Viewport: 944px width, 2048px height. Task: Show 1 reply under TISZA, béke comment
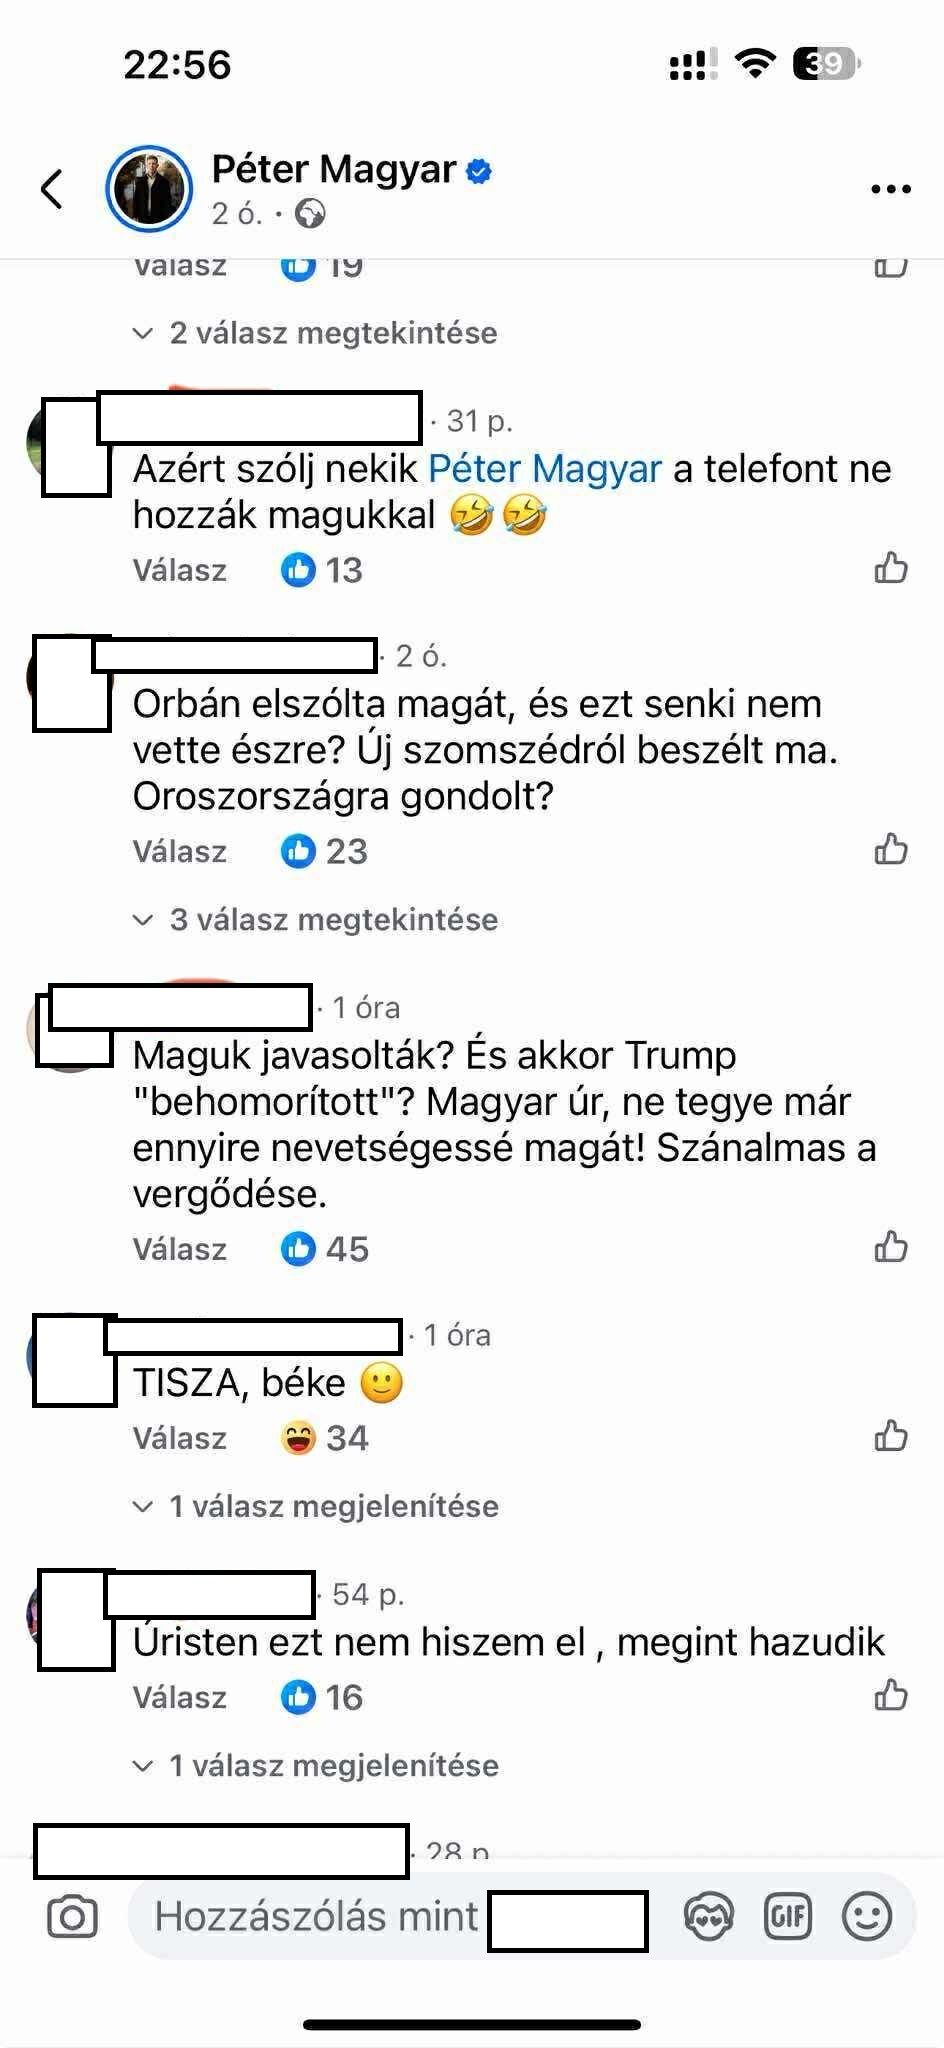tap(315, 1507)
